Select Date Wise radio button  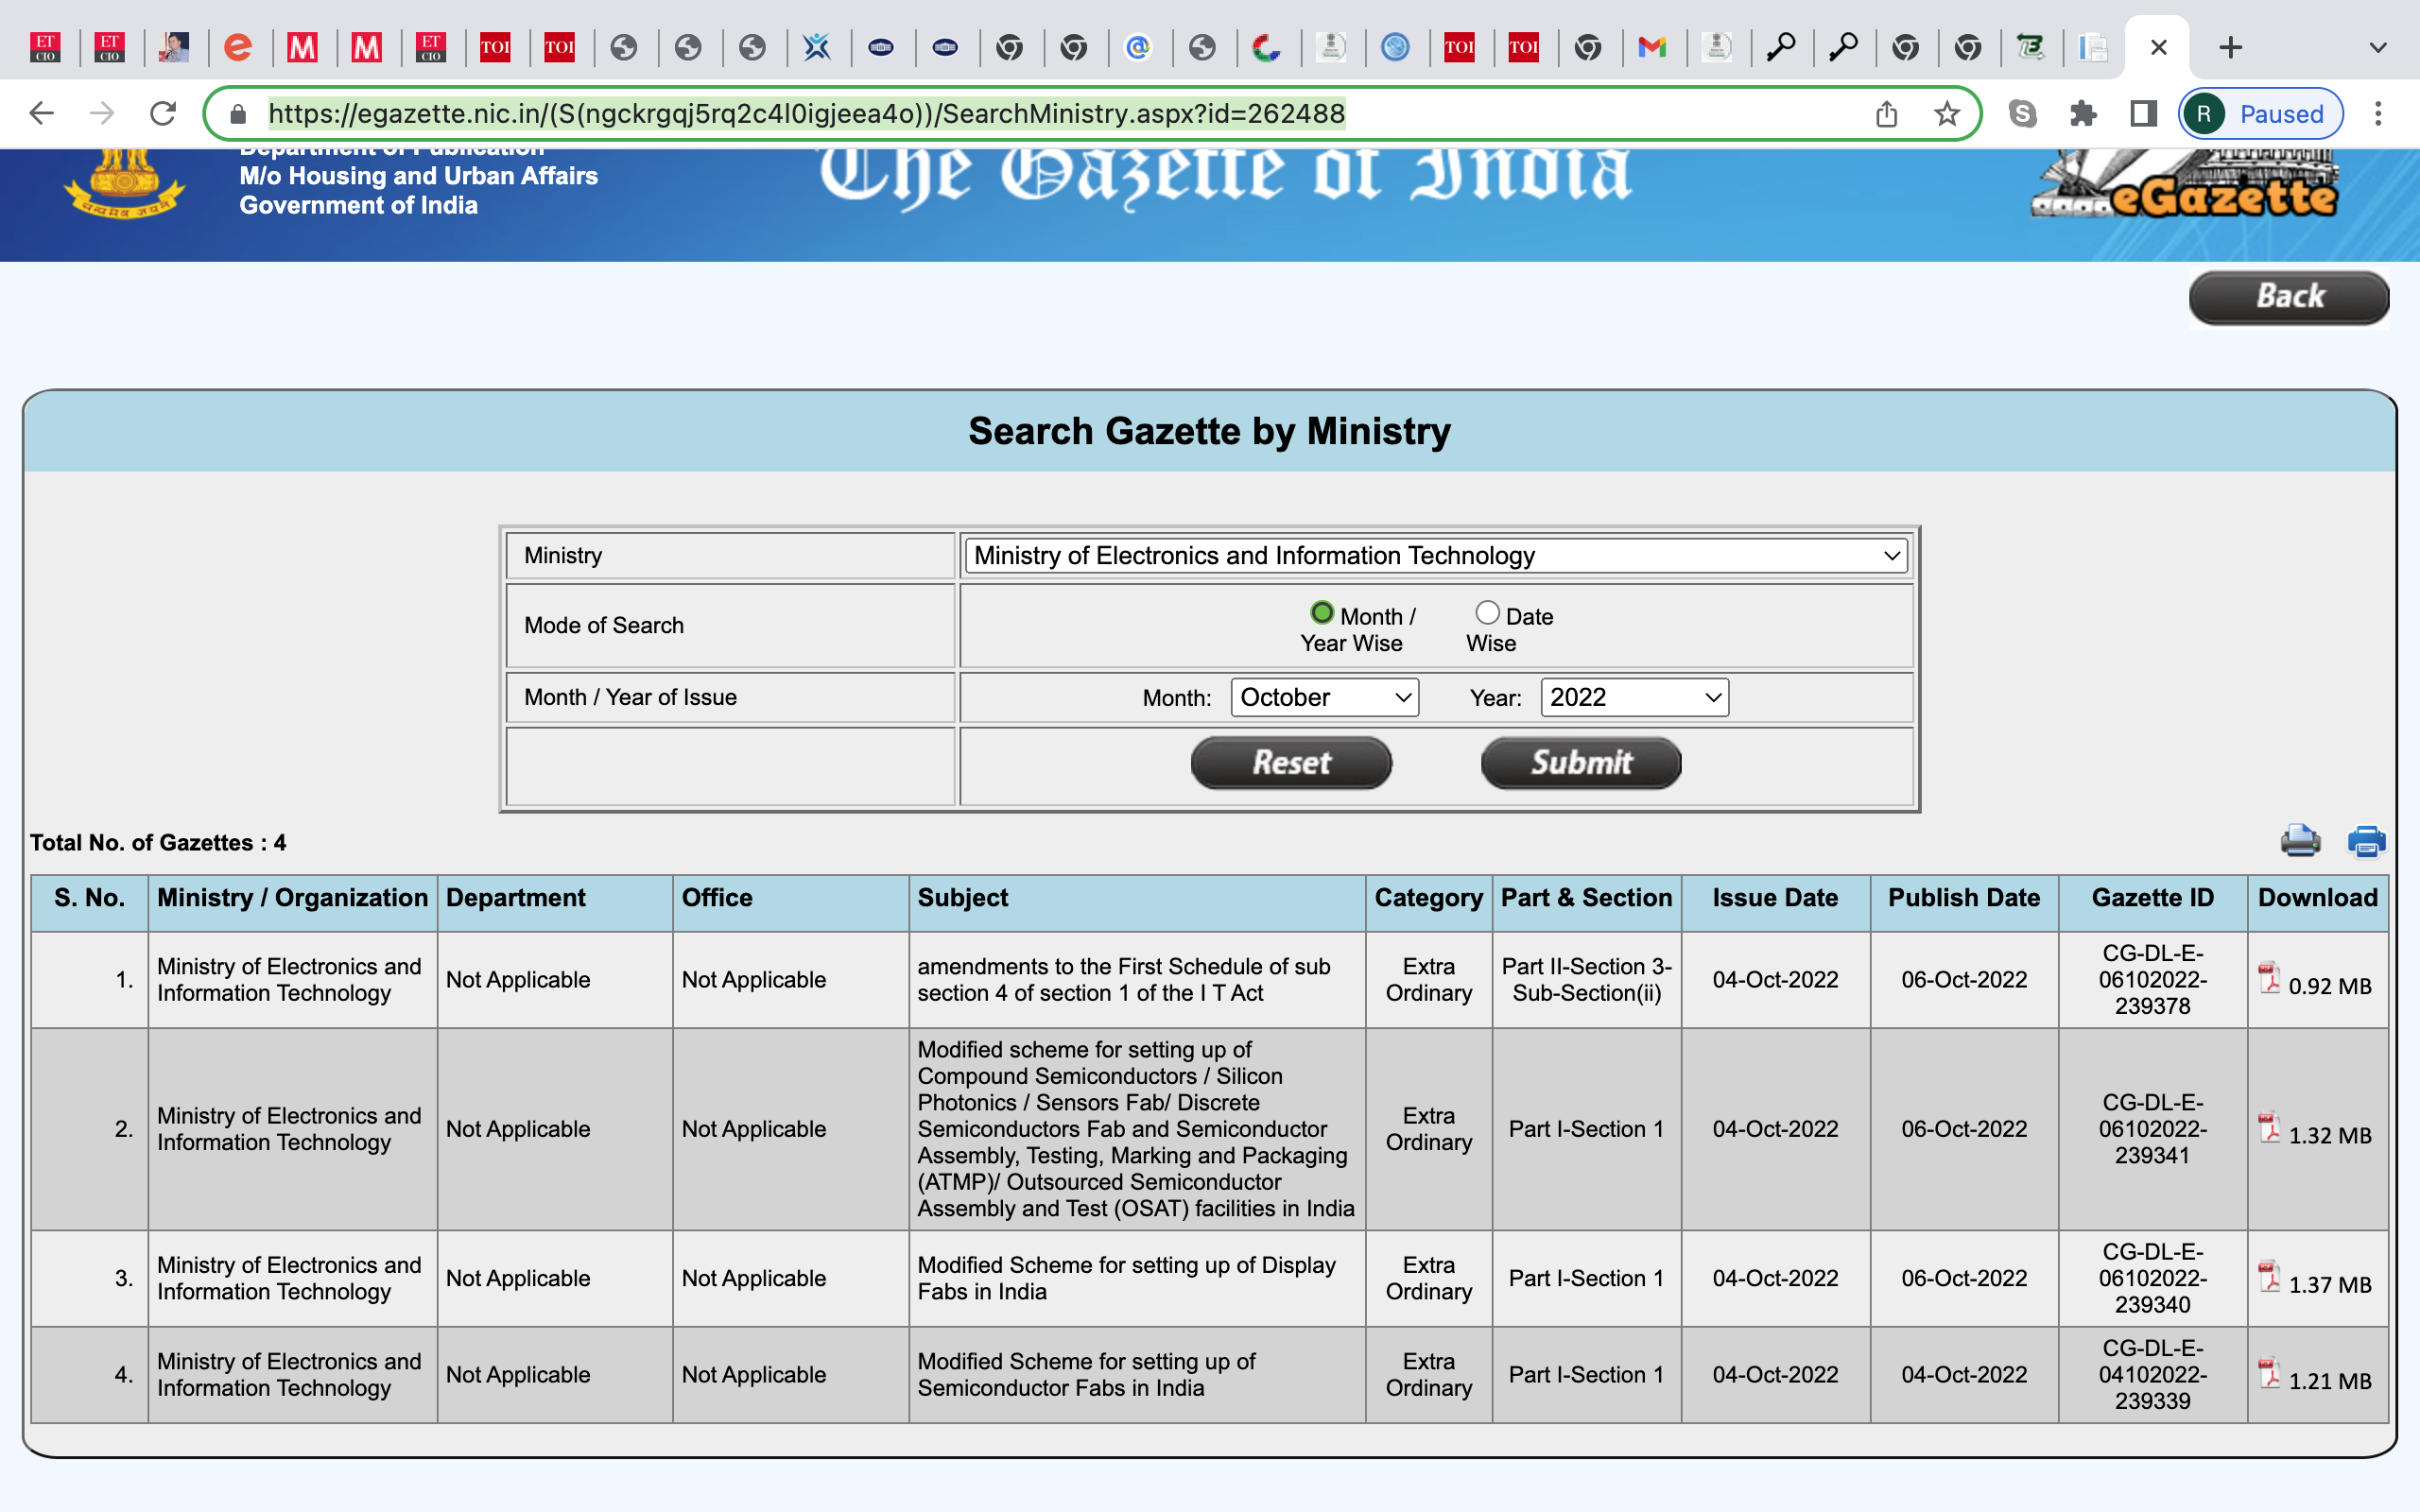(x=1487, y=612)
